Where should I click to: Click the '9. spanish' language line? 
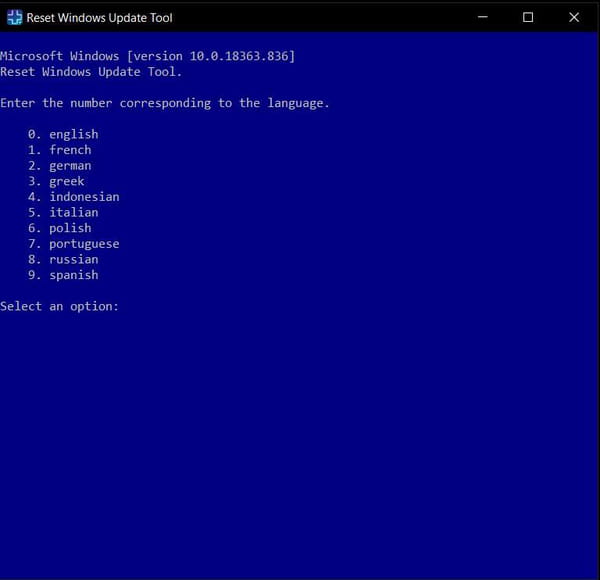[x=63, y=275]
